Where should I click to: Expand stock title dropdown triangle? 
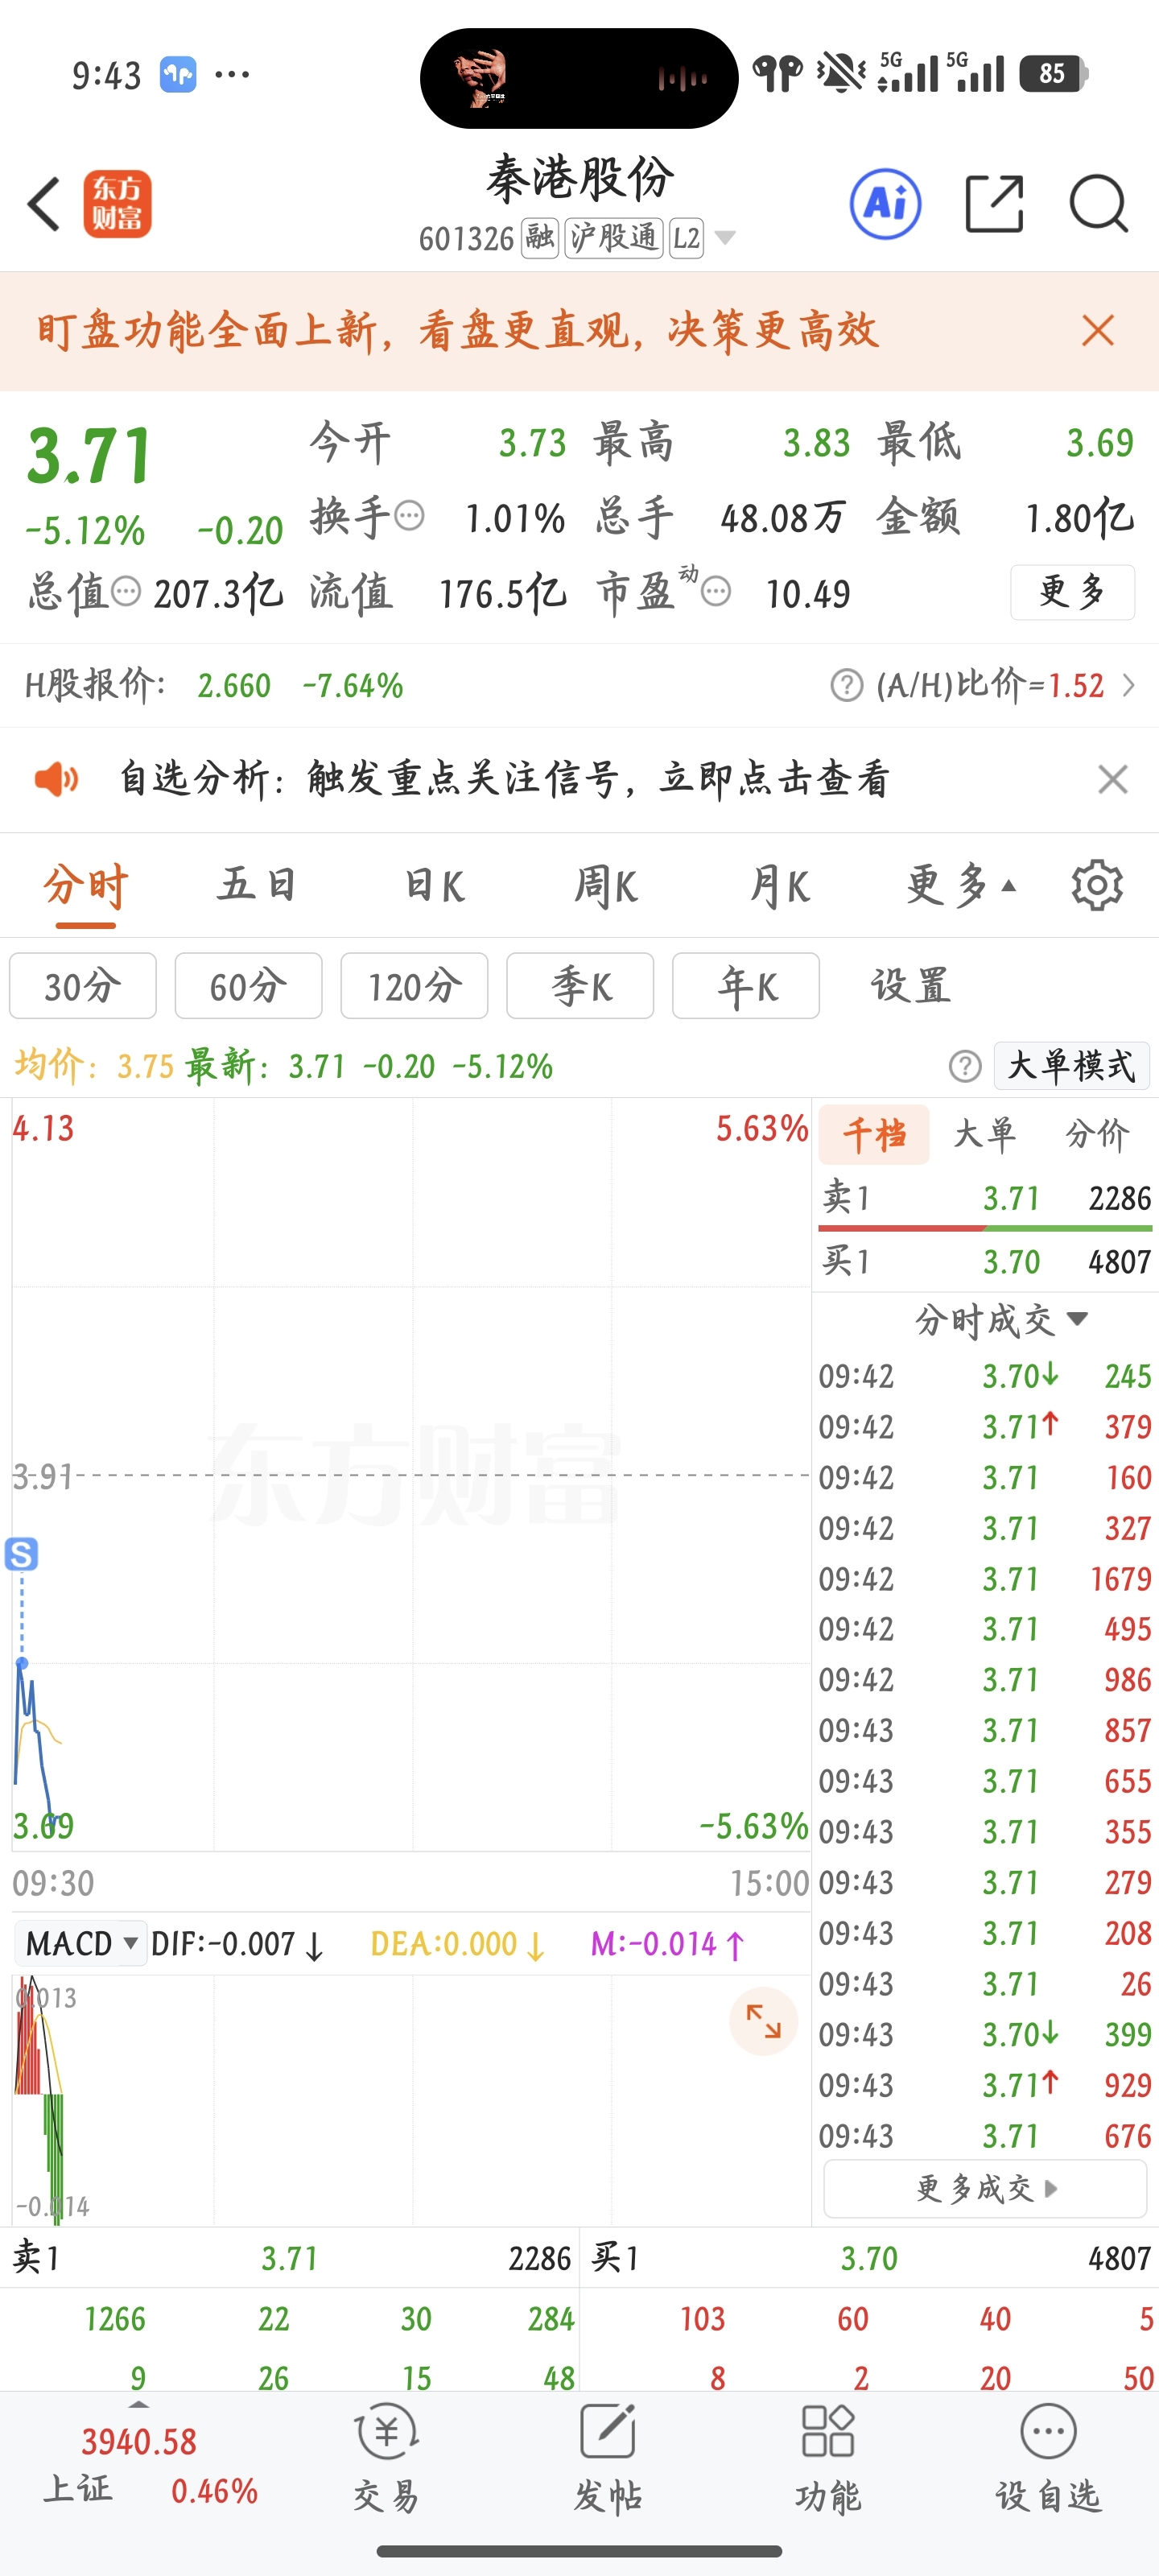coord(725,238)
